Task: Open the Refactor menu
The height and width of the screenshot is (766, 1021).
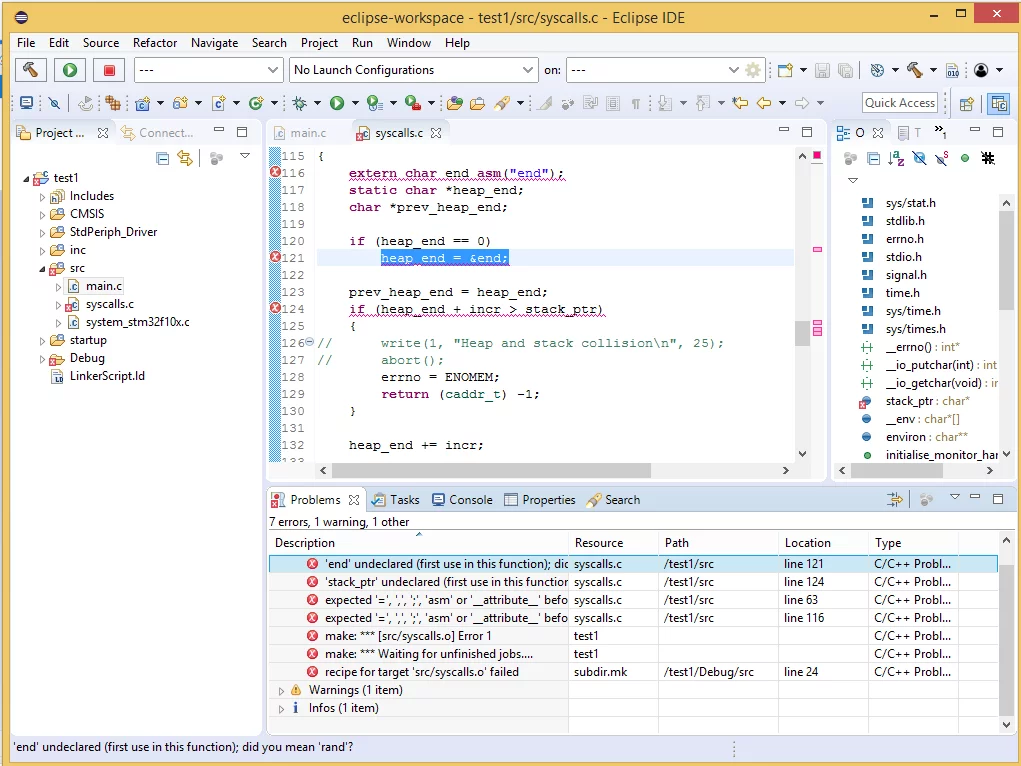Action: click(x=155, y=43)
